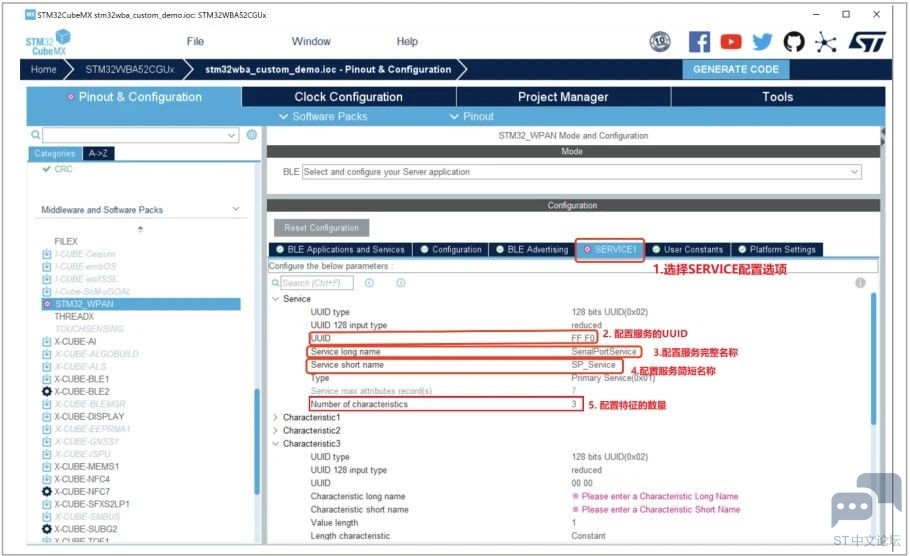Open the Facebook link icon
Viewport: 910px width, 556px height.
click(x=699, y=42)
